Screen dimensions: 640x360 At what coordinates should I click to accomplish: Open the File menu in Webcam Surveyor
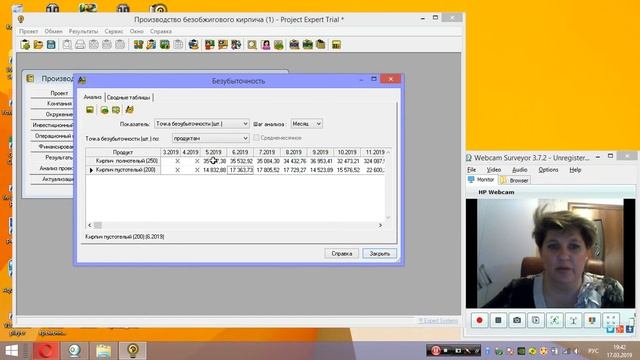coord(471,169)
